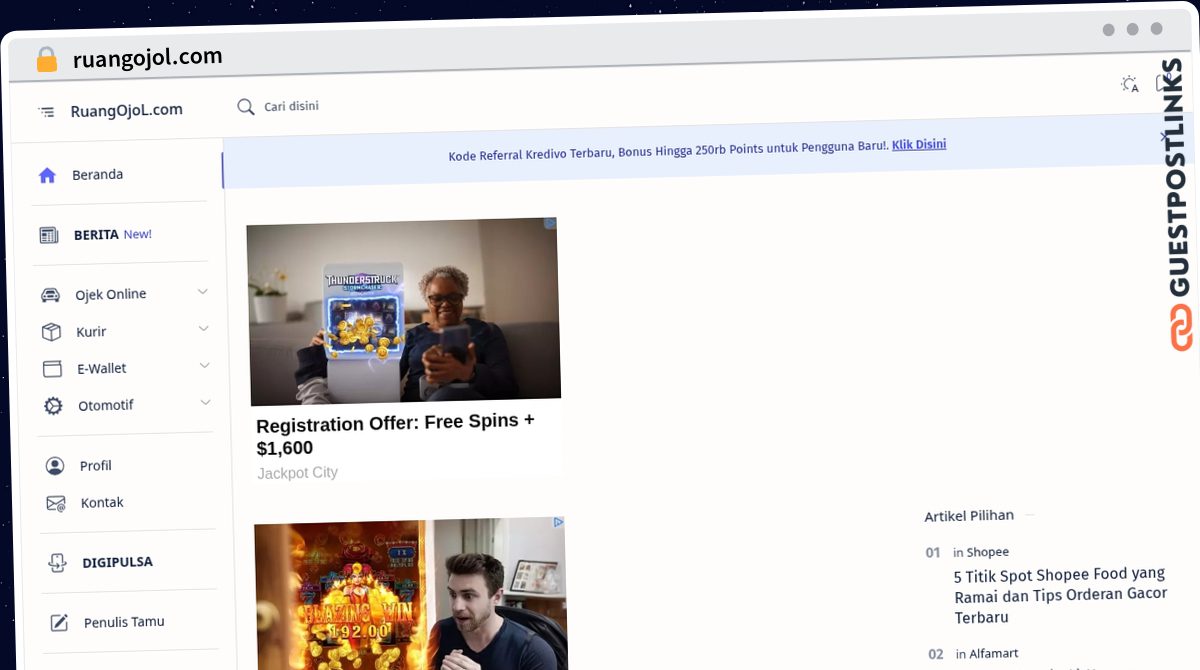Image resolution: width=1200 pixels, height=670 pixels.
Task: Open Beranda in the sidebar
Action: point(97,174)
